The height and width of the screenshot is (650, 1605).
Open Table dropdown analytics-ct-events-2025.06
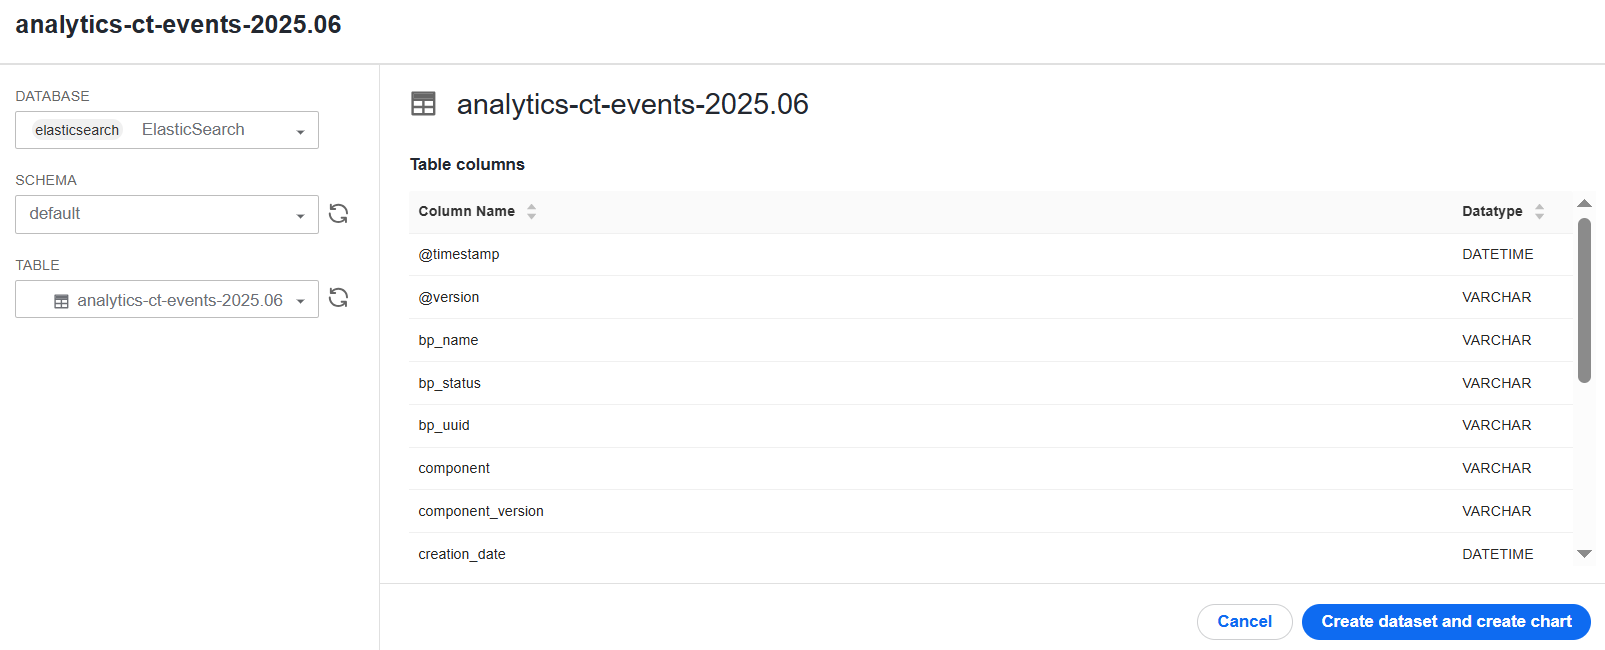click(167, 299)
